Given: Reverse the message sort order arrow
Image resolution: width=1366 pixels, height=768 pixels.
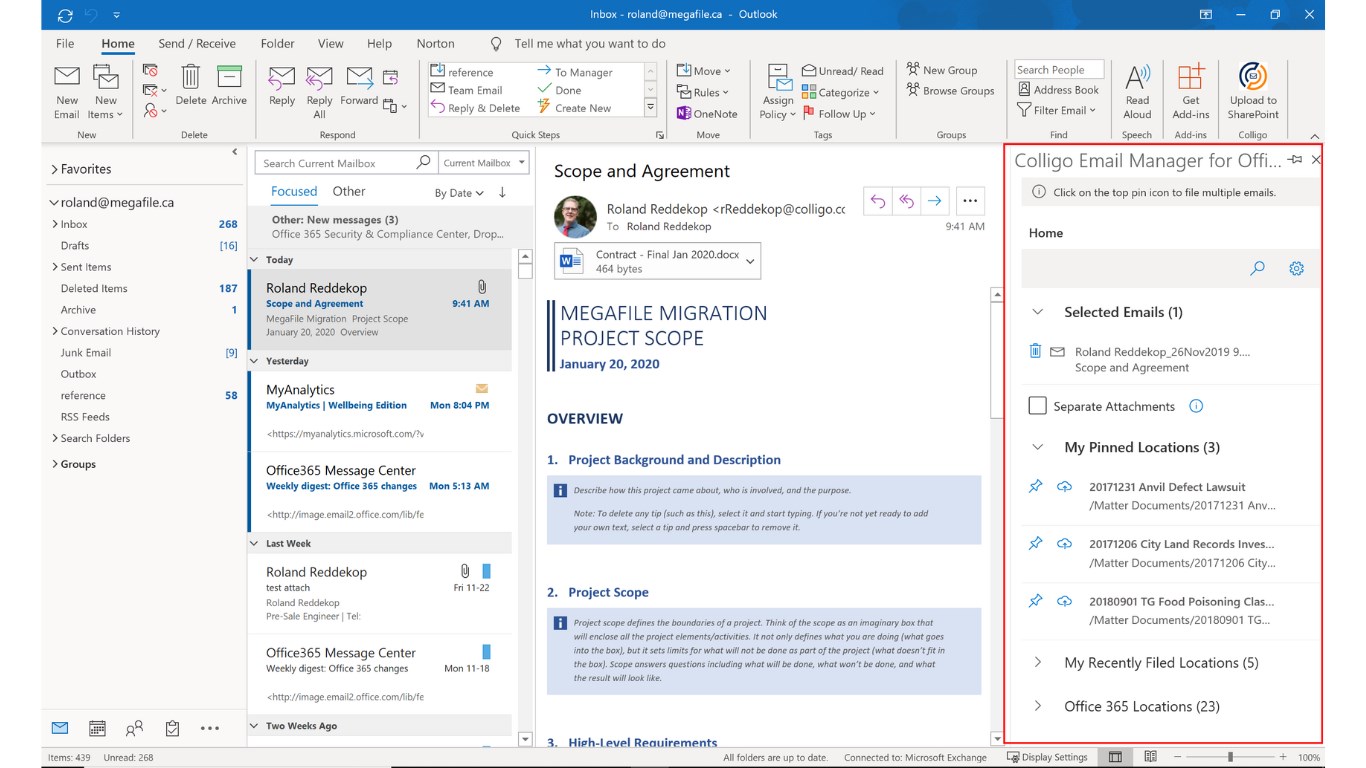Looking at the screenshot, I should tap(502, 192).
